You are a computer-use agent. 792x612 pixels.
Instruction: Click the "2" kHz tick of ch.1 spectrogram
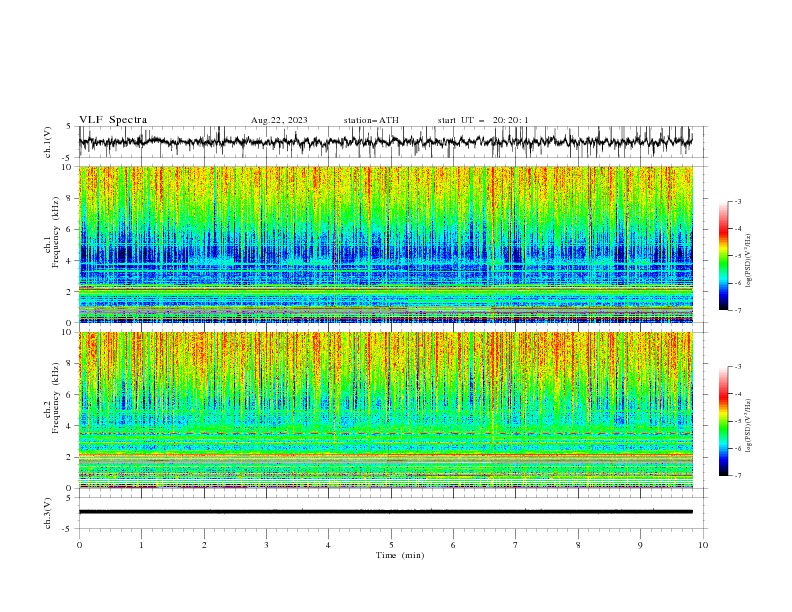(x=70, y=291)
